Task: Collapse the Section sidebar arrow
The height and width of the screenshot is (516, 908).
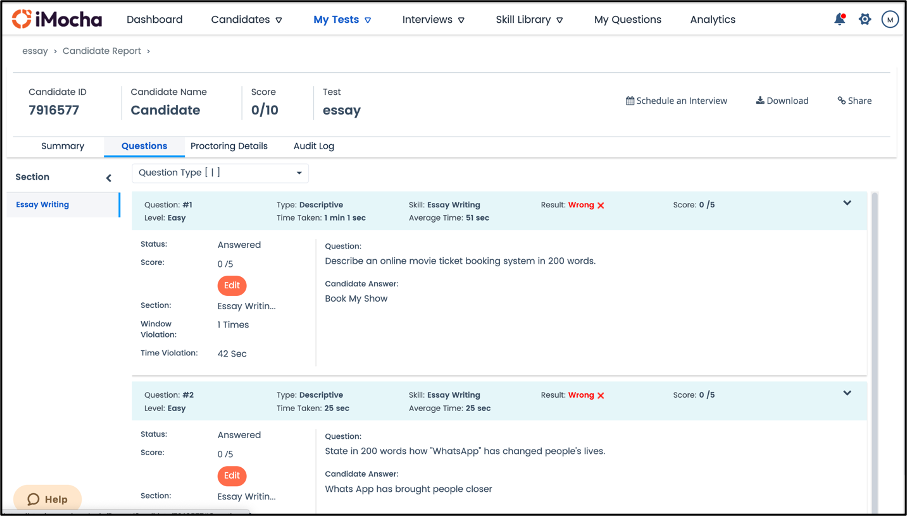Action: [108, 178]
